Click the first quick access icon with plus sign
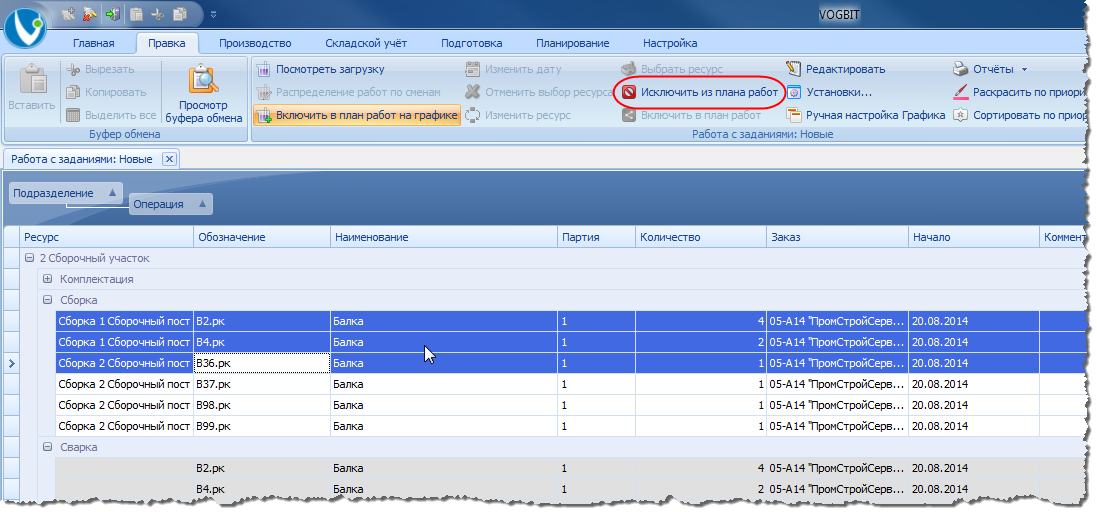Viewport: 1097px width, 512px height. (68, 13)
